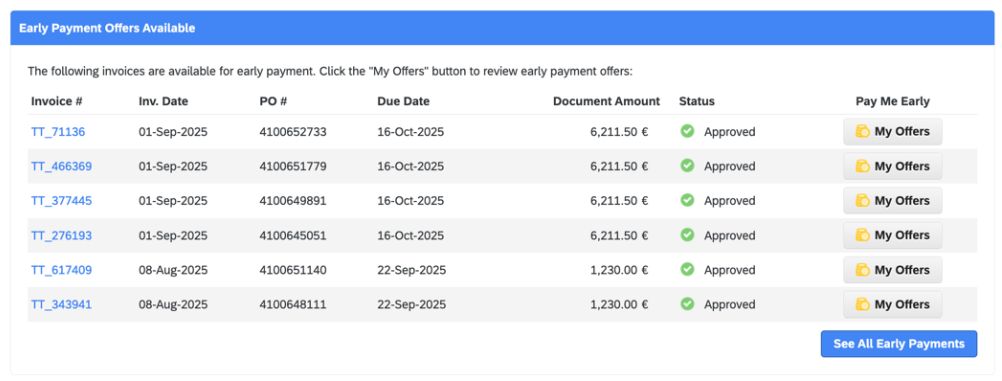This screenshot has width=1002, height=381.
Task: Click Invoice # column header
Action: click(x=57, y=101)
